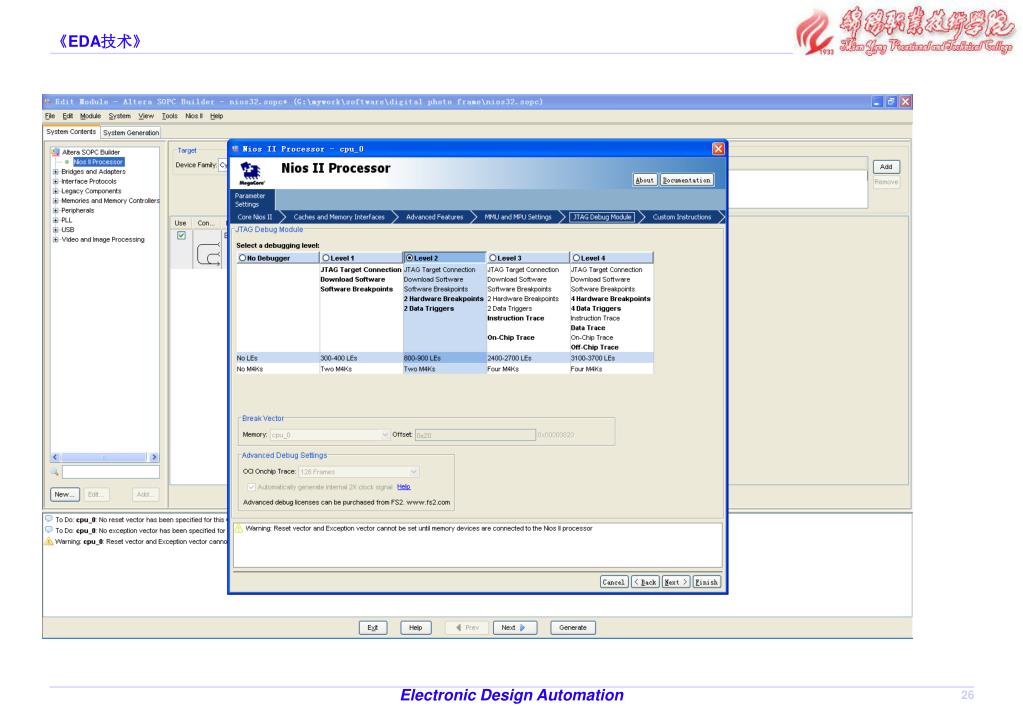Click Next in Nios II dialog
Viewport: 1023px width, 708px height.
[x=676, y=582]
